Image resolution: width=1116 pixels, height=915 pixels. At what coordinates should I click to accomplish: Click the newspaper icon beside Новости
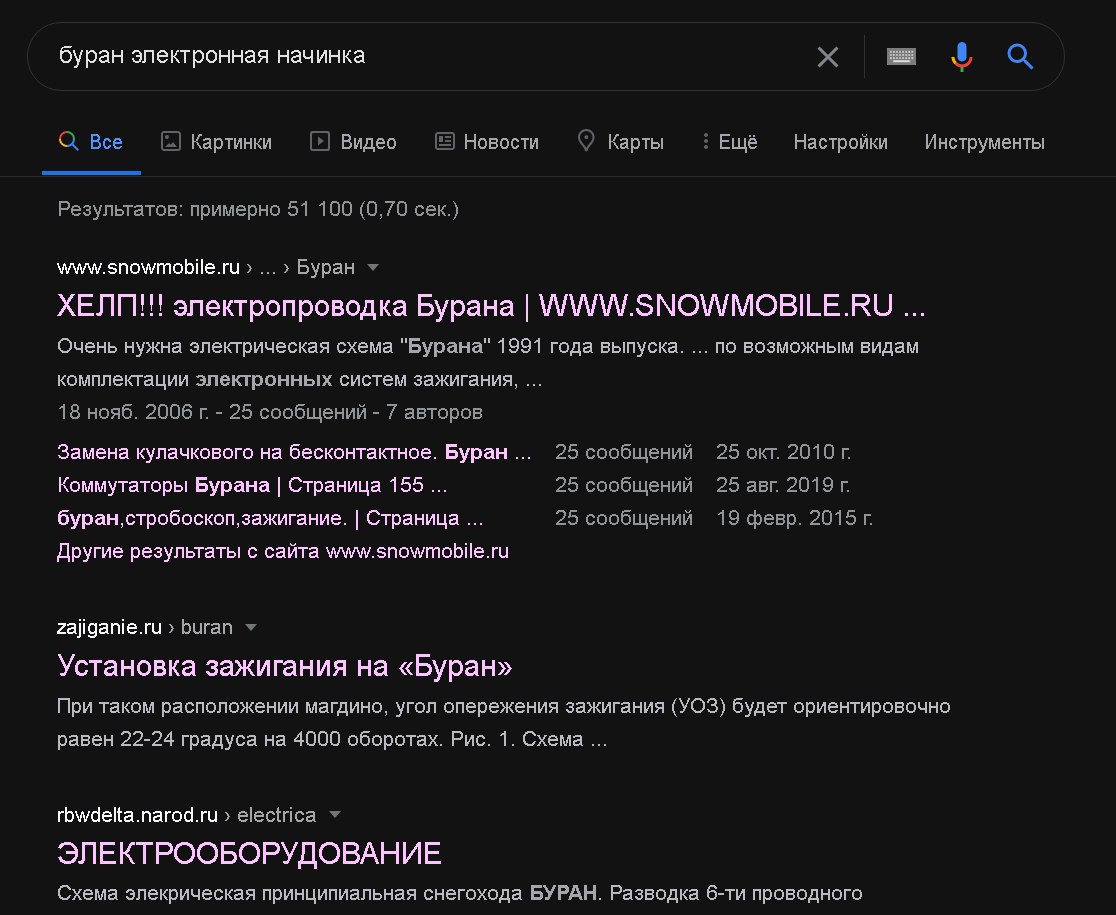pos(445,141)
